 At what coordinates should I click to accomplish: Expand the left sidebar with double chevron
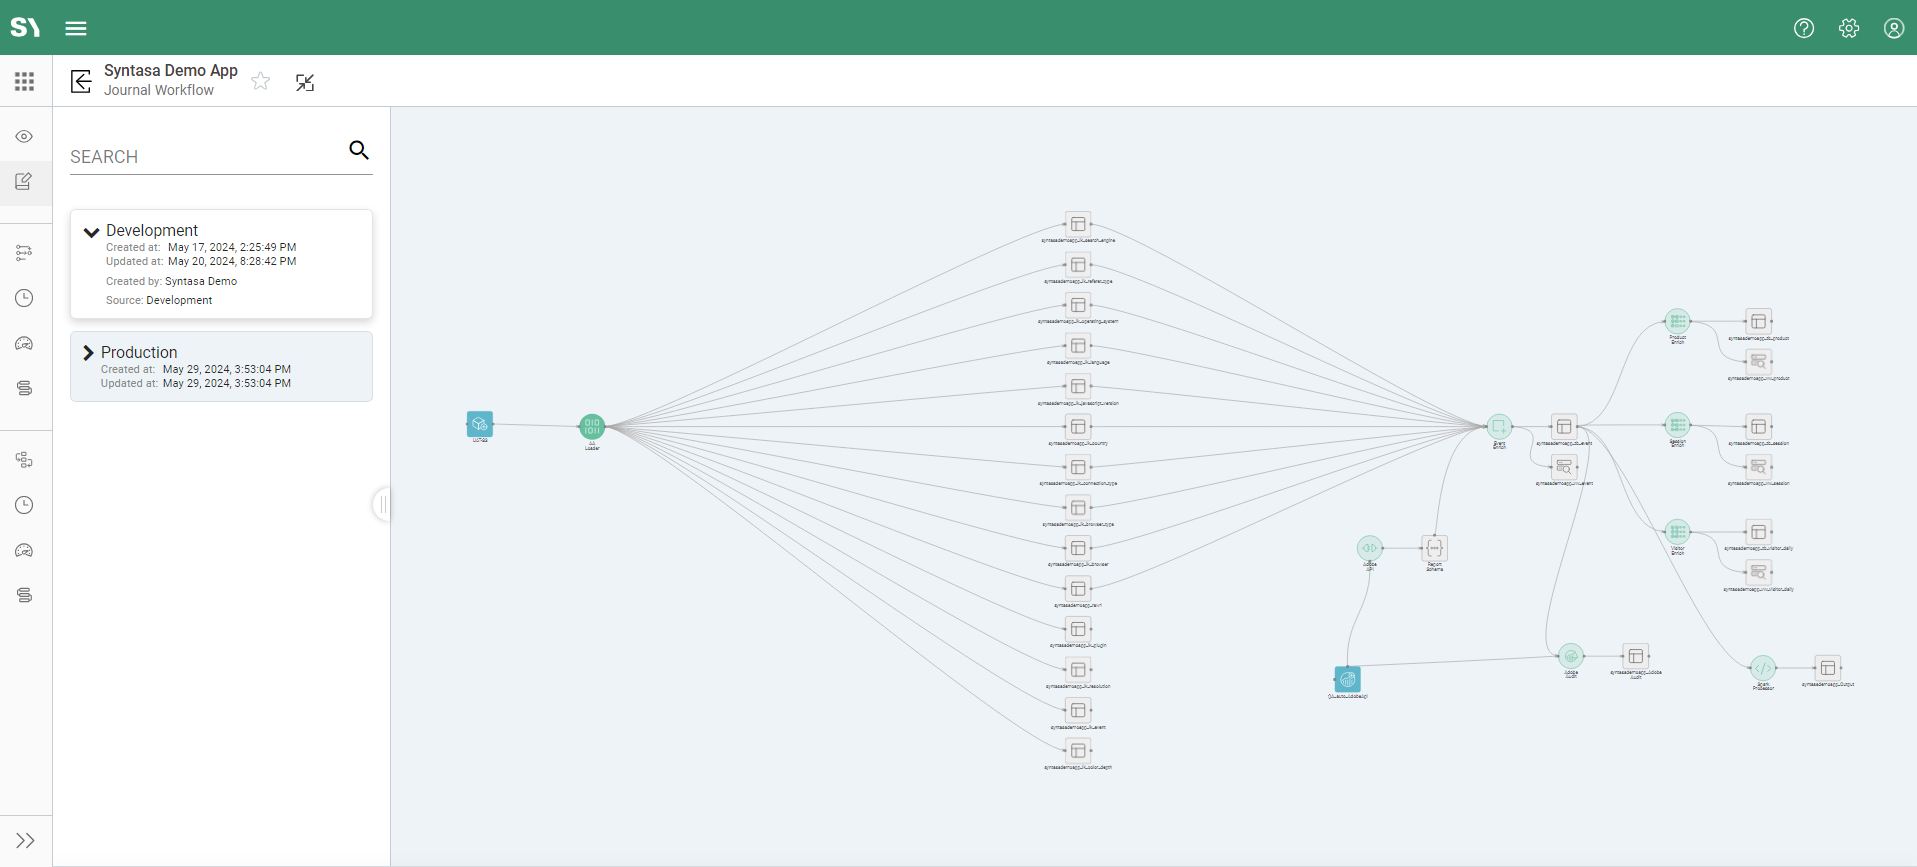(25, 840)
